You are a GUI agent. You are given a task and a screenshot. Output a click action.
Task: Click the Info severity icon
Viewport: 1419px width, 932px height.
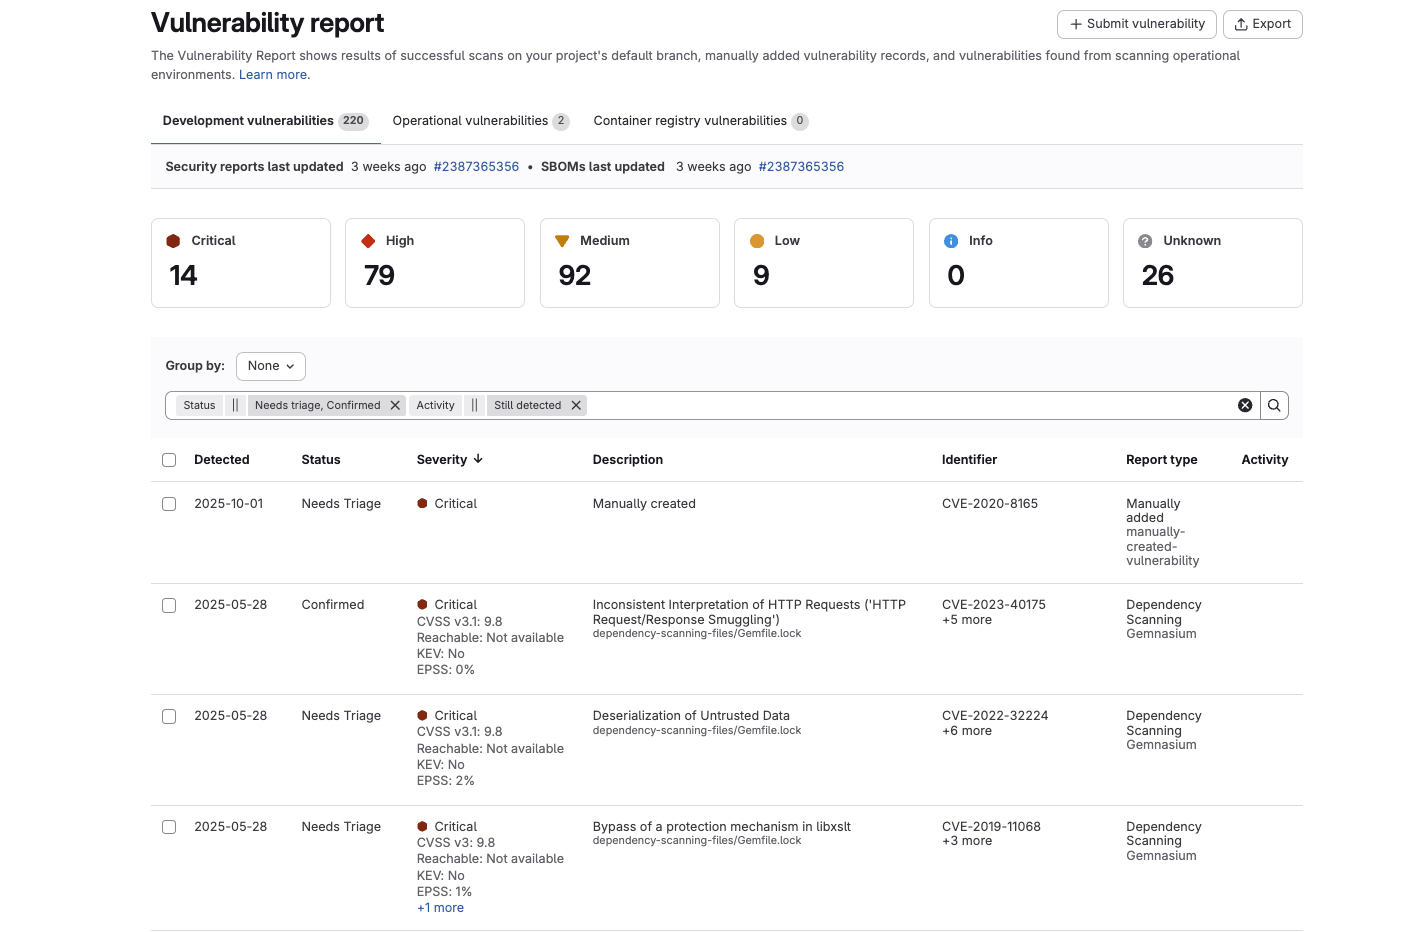(x=951, y=241)
